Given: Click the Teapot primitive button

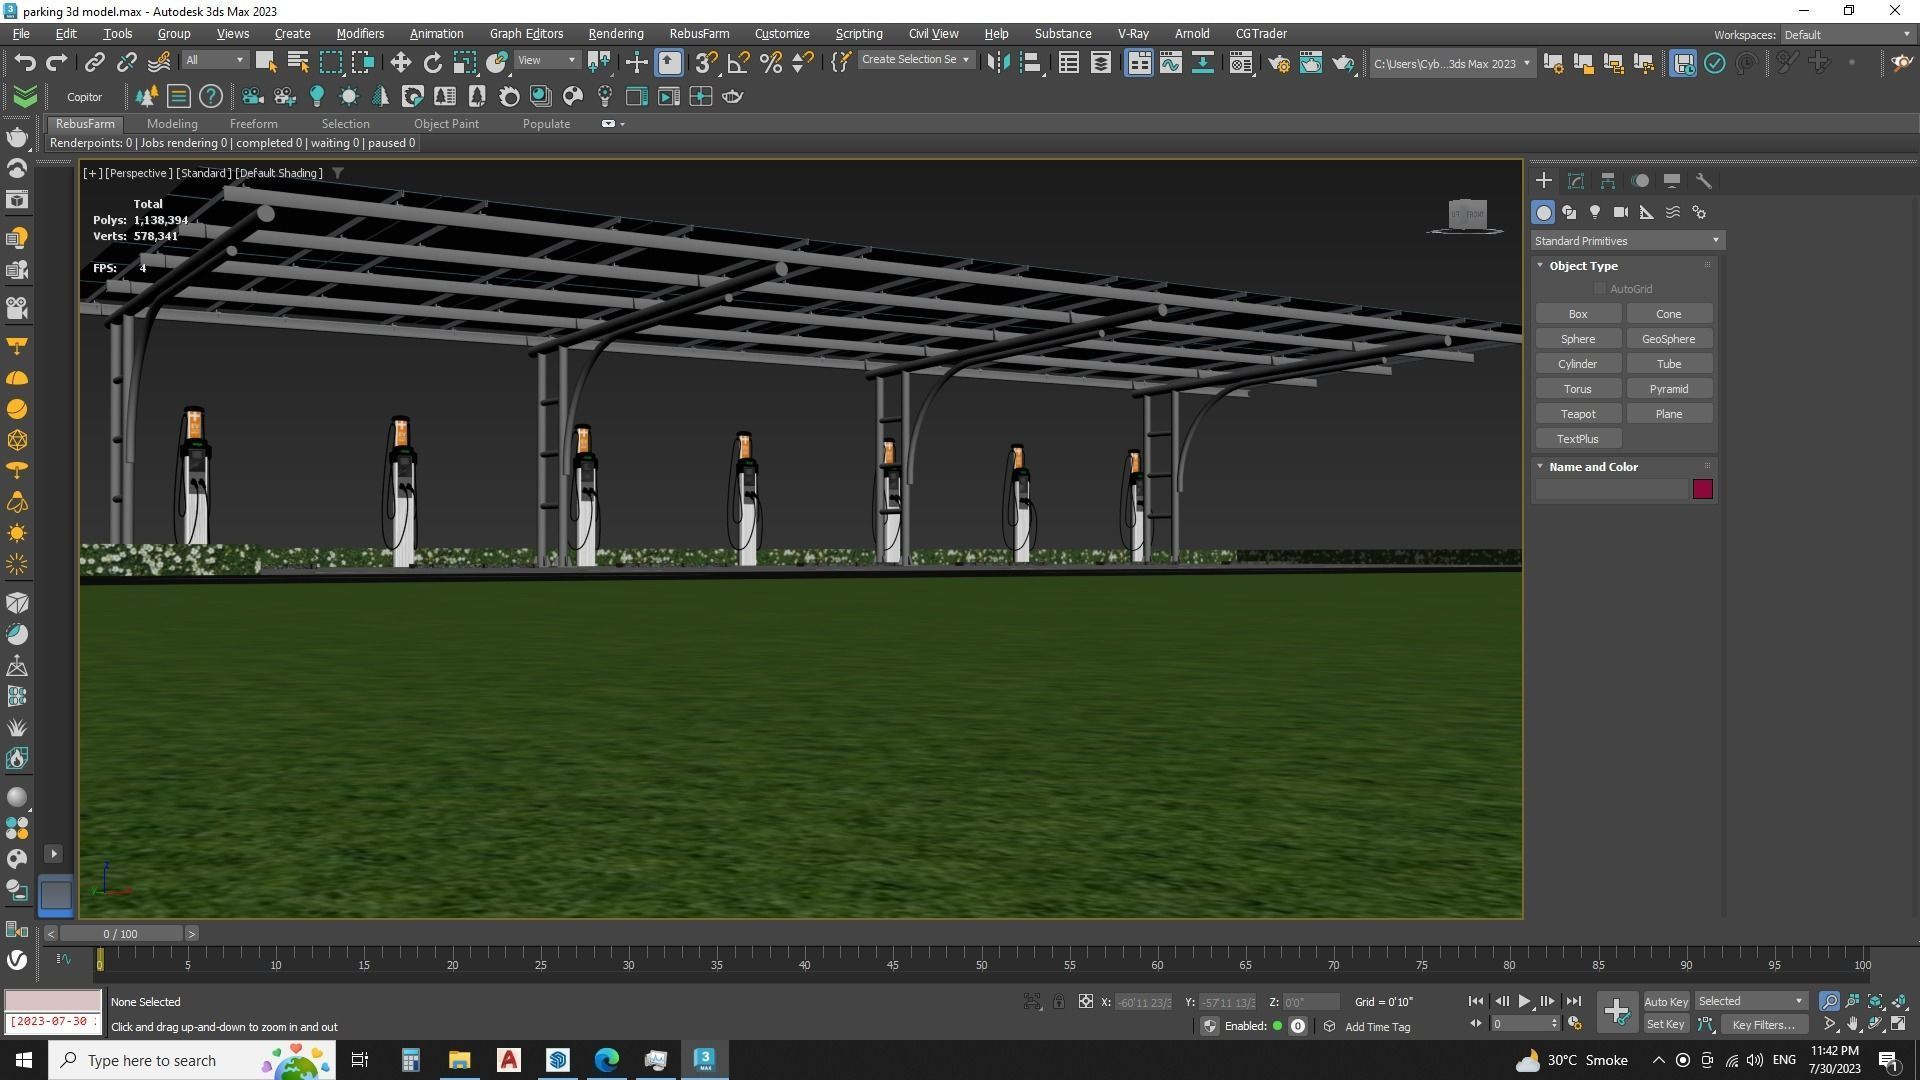Looking at the screenshot, I should click(1577, 414).
